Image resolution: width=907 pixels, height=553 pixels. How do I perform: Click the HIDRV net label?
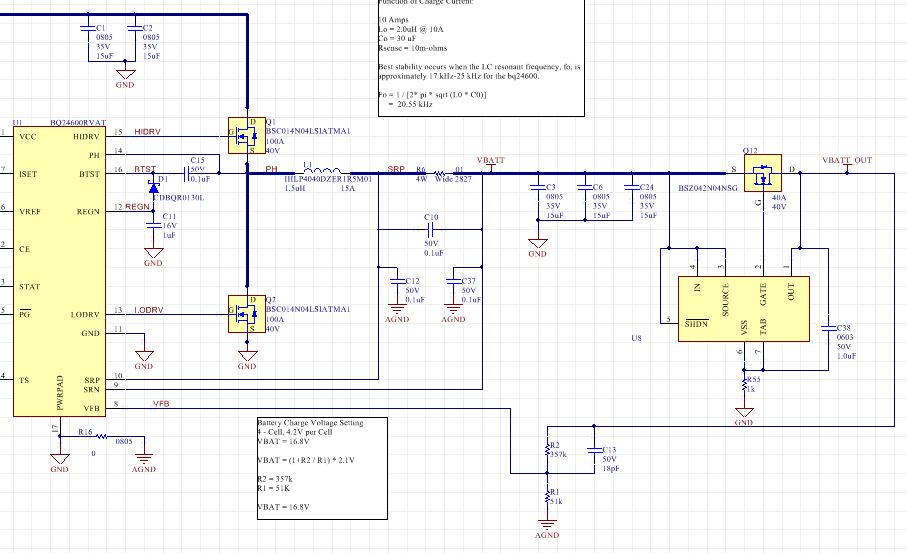click(148, 132)
